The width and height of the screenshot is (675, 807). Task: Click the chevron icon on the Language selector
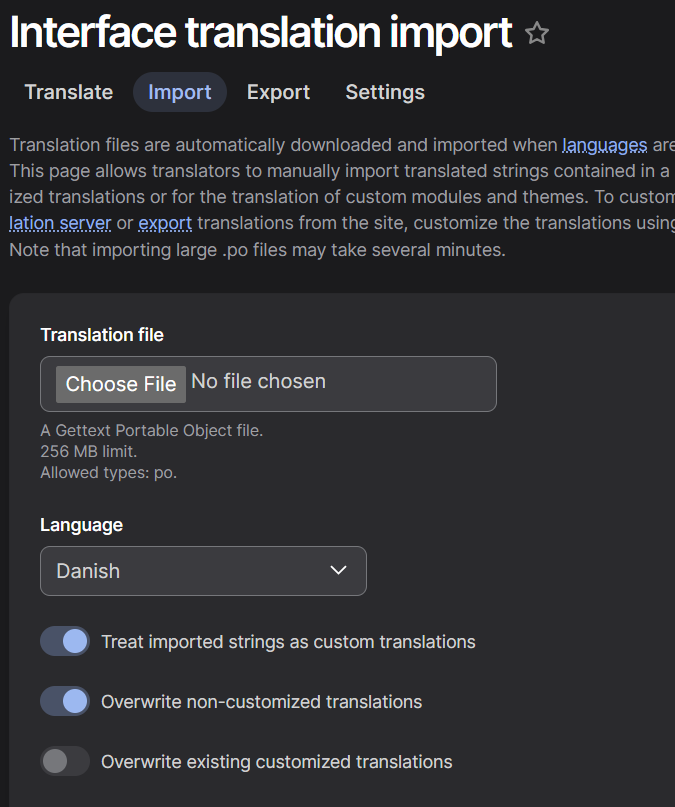(340, 570)
